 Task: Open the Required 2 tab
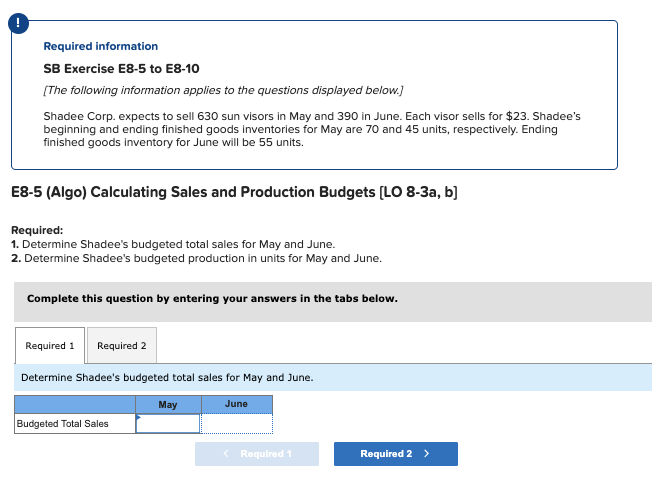click(x=122, y=346)
